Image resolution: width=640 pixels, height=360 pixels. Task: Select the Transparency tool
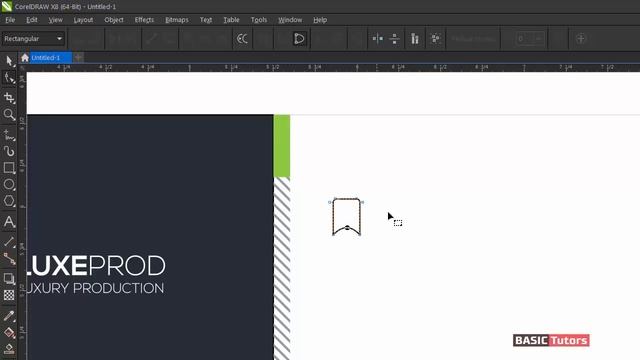pyautogui.click(x=9, y=296)
